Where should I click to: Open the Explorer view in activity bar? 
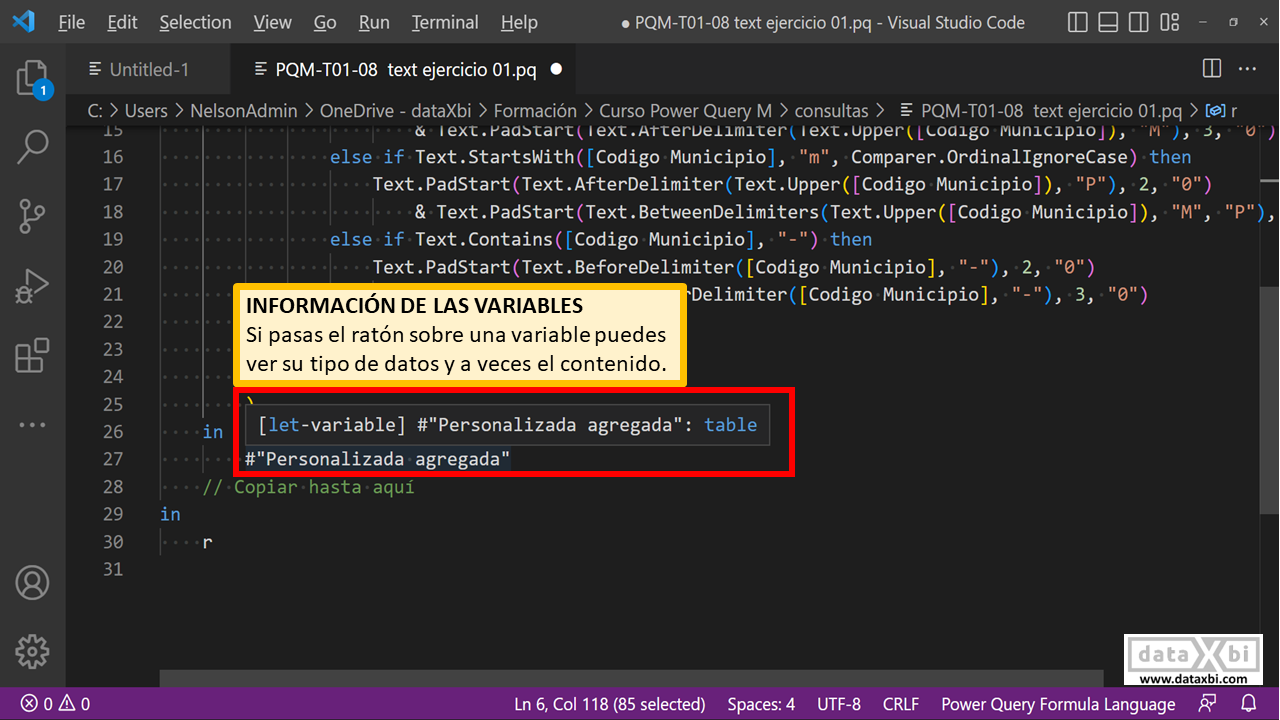click(32, 78)
